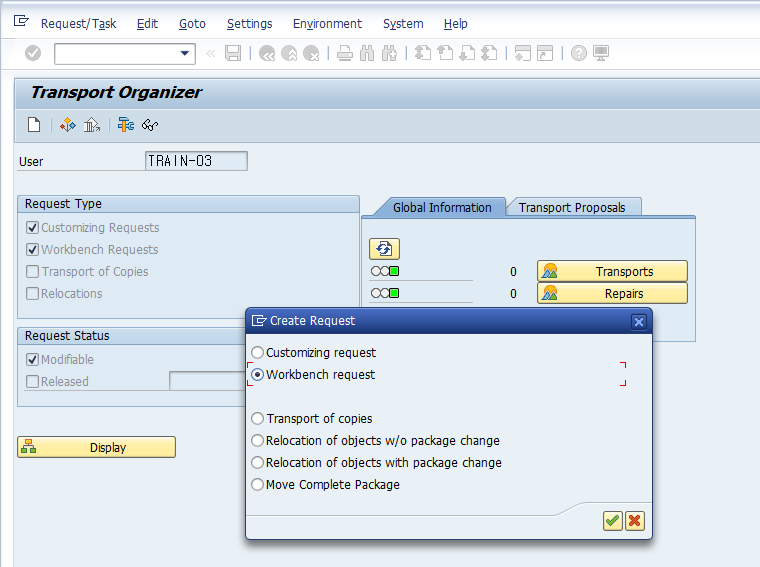The image size is (760, 567).
Task: Toggle the Modifiable status checkbox
Action: [32, 360]
